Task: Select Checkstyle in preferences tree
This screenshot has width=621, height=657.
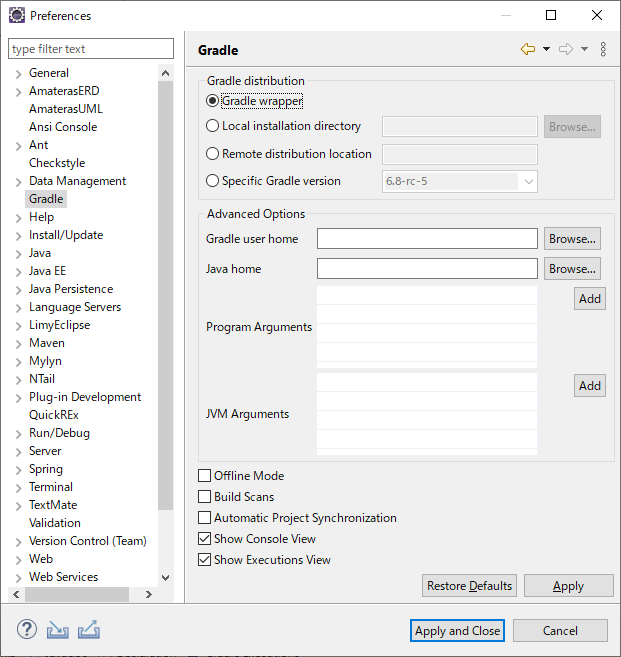Action: (x=57, y=163)
